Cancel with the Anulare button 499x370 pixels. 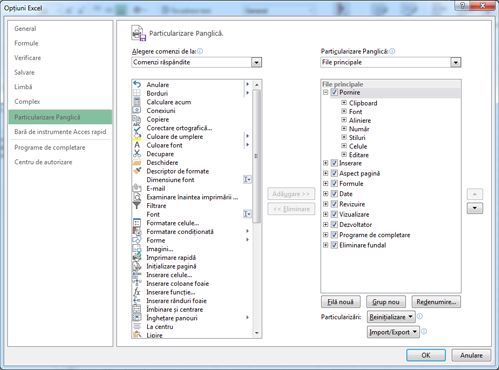tap(471, 355)
